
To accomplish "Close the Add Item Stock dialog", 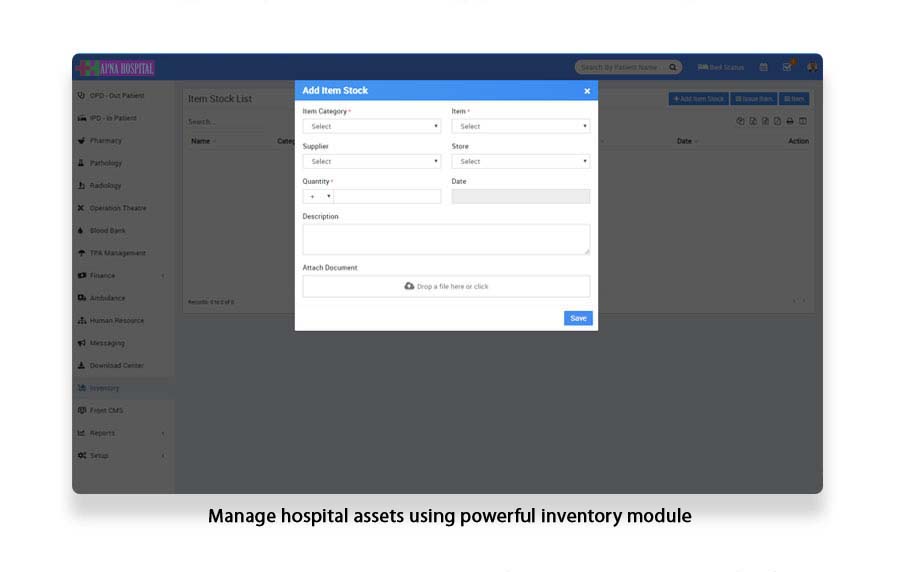I will [x=587, y=91].
